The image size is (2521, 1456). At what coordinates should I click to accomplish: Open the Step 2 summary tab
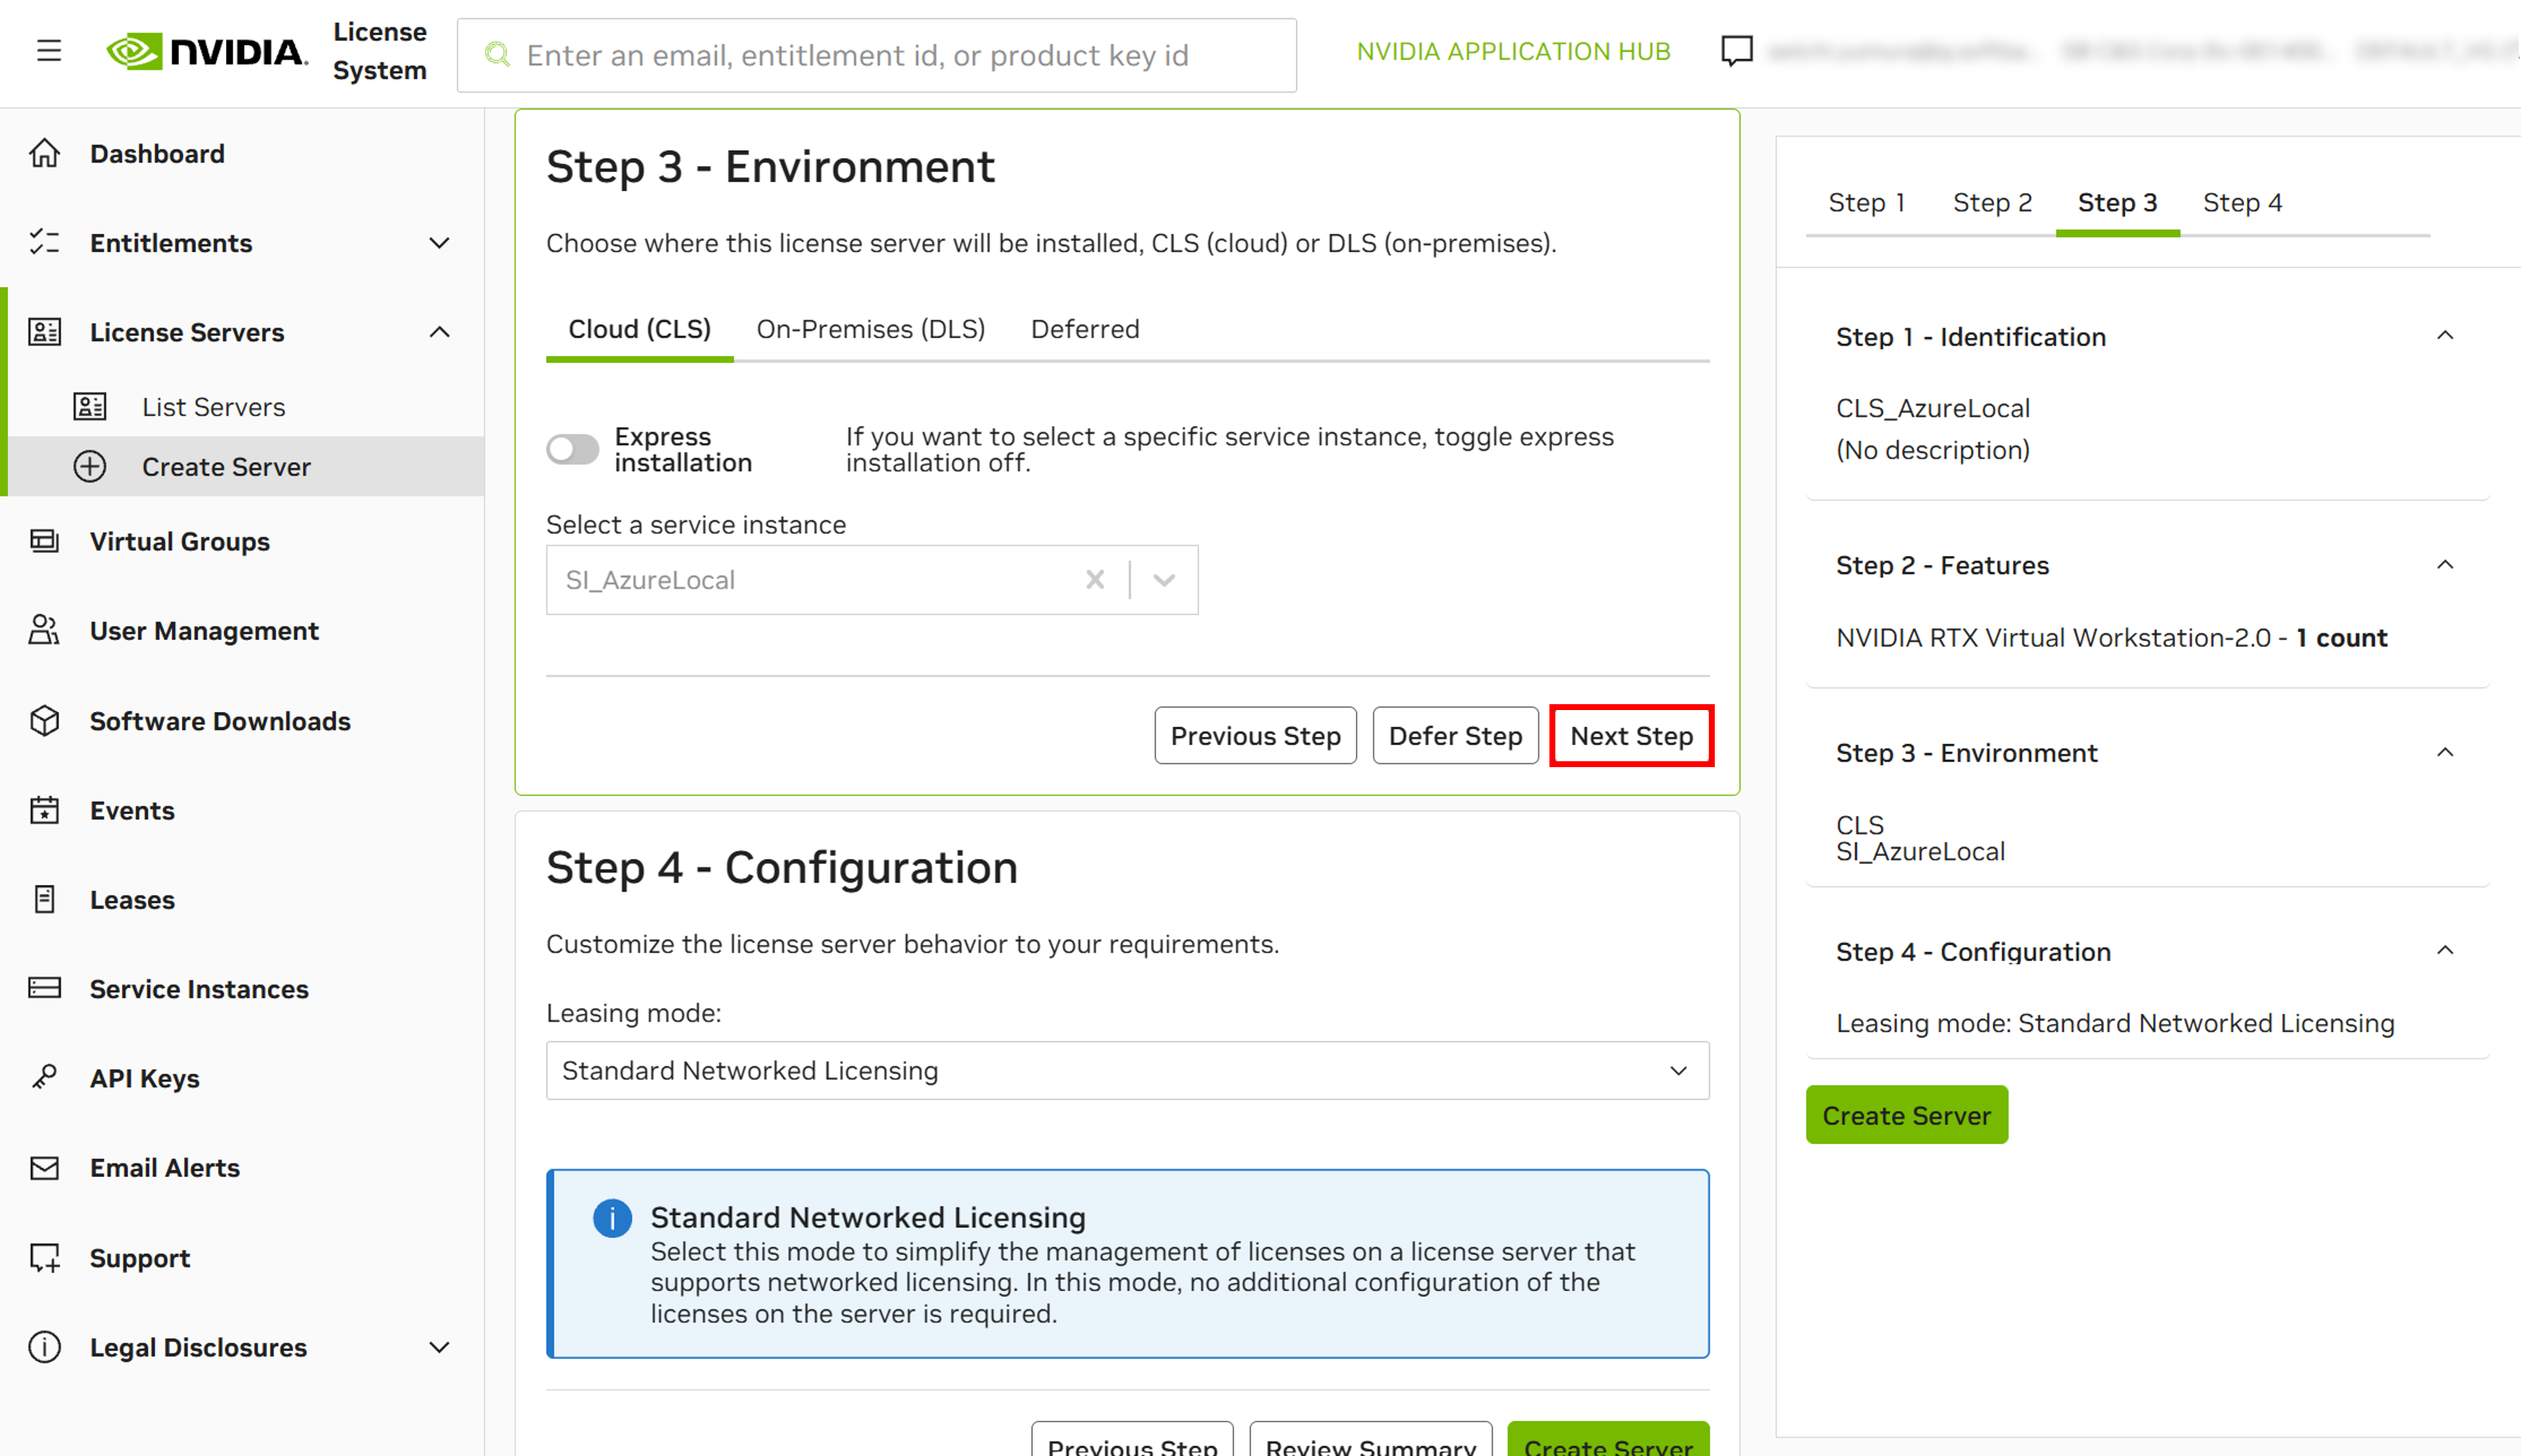[x=1992, y=203]
